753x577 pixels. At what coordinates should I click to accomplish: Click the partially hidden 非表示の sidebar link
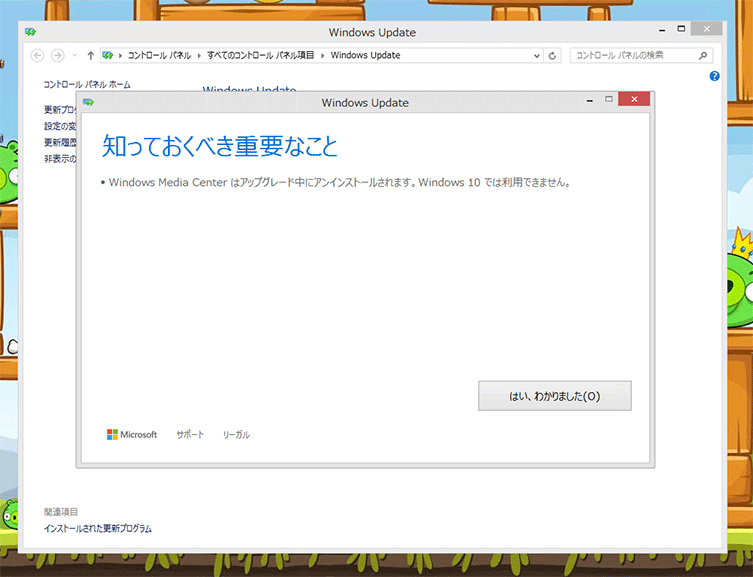point(60,159)
